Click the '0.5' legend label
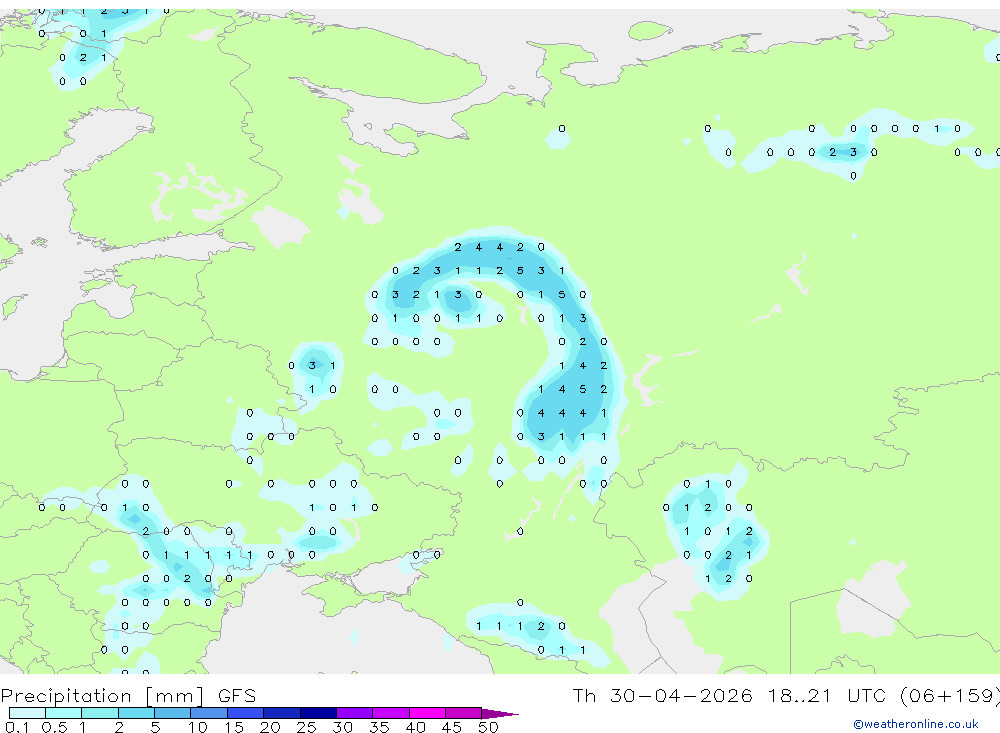This screenshot has height=733, width=1000. pos(54,727)
